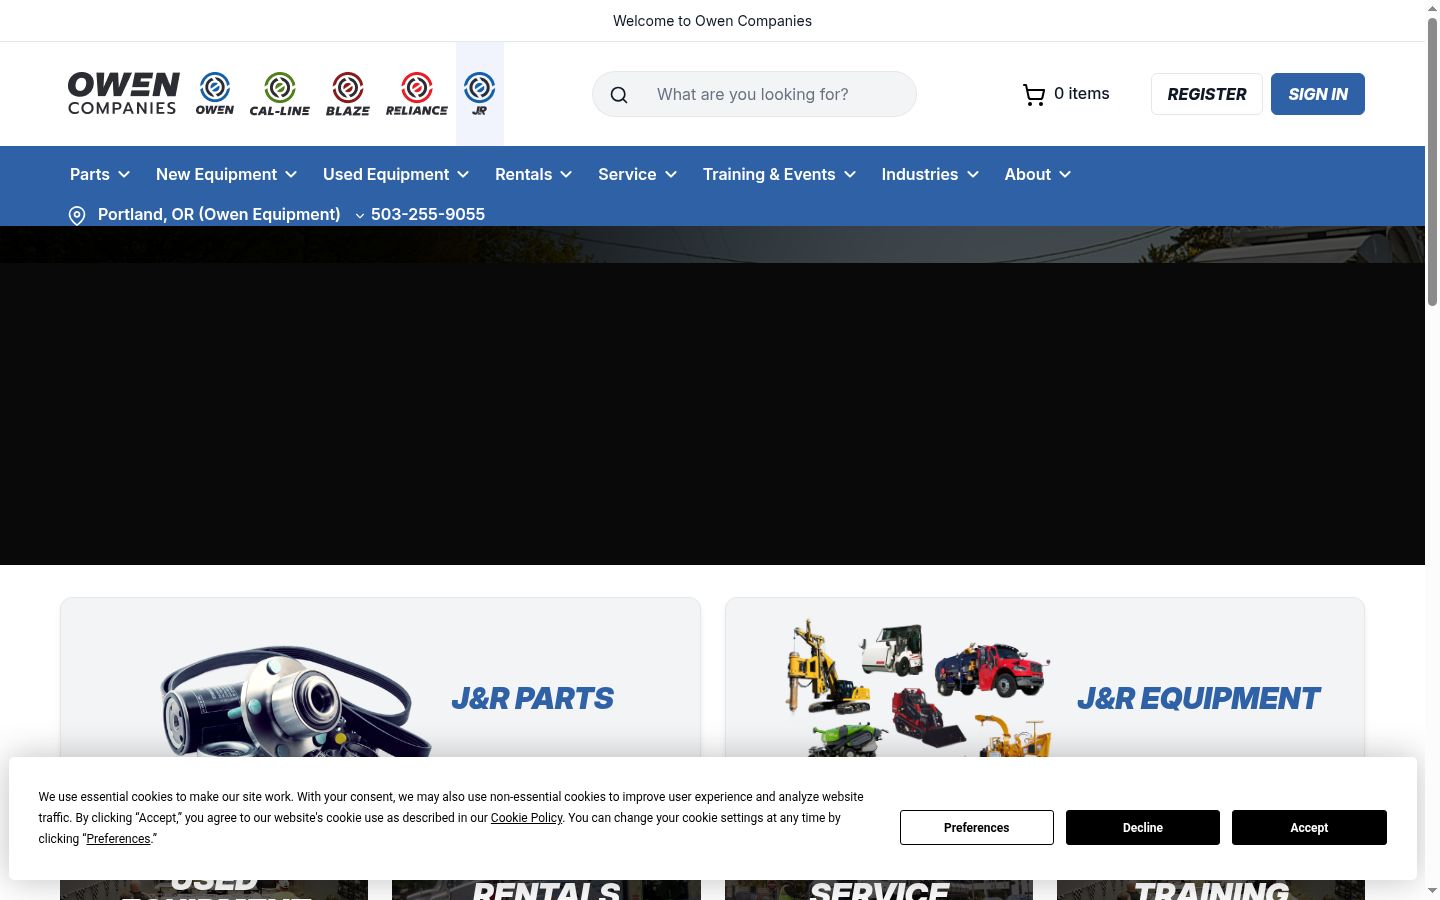Open the shopping cart icon
The height and width of the screenshot is (900, 1440).
1034,95
